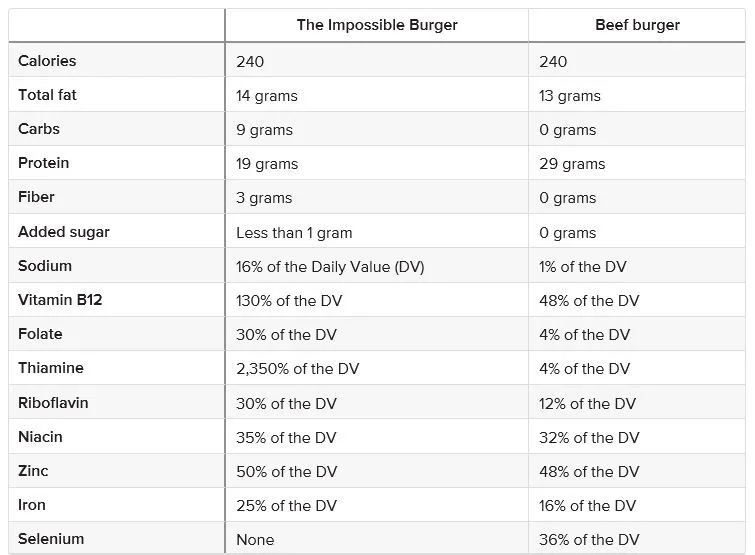Click the Folate row label

[40, 334]
